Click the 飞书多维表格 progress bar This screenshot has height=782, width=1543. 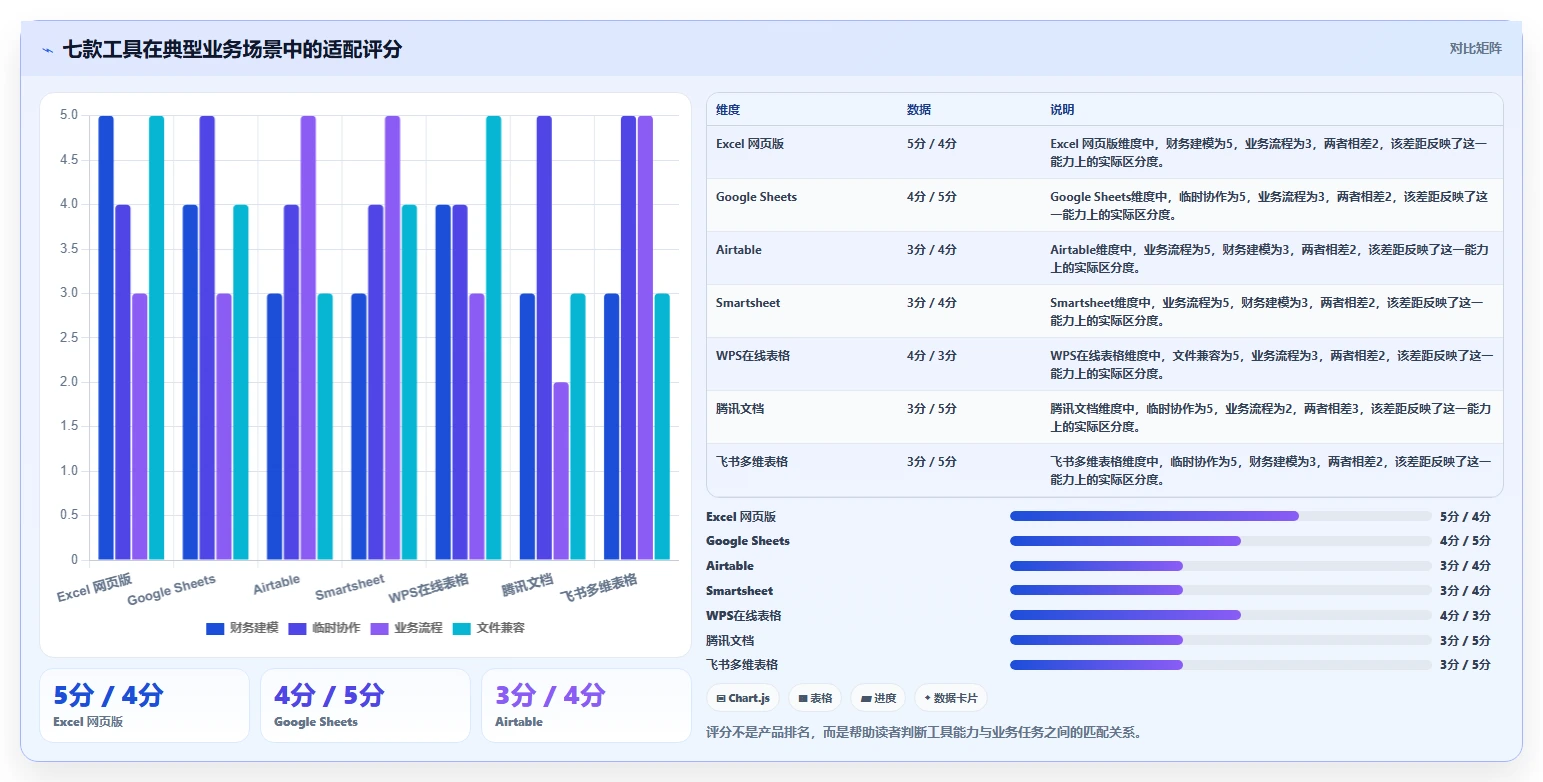pyautogui.click(x=1221, y=665)
